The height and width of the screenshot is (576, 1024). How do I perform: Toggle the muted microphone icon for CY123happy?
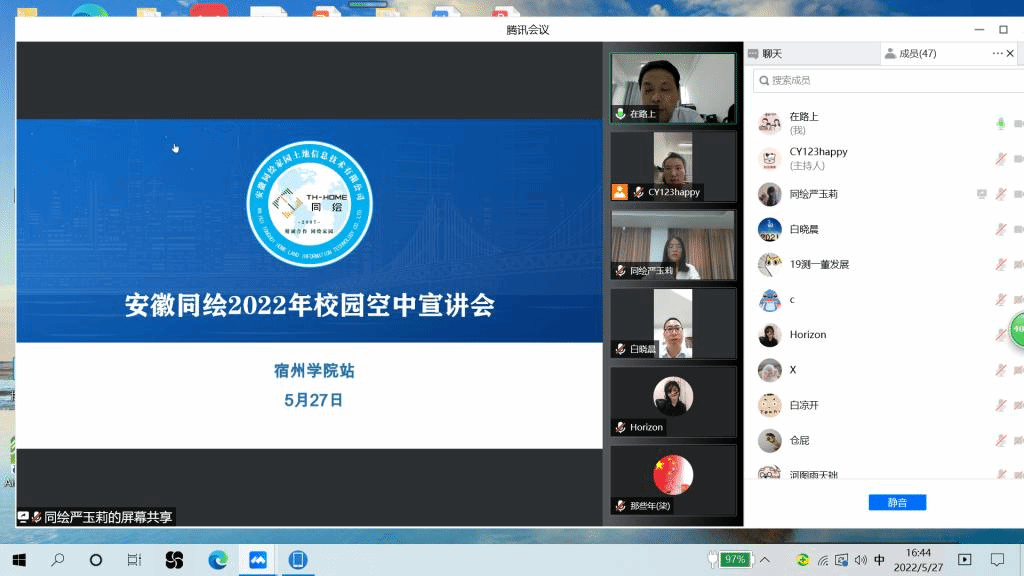point(1000,159)
